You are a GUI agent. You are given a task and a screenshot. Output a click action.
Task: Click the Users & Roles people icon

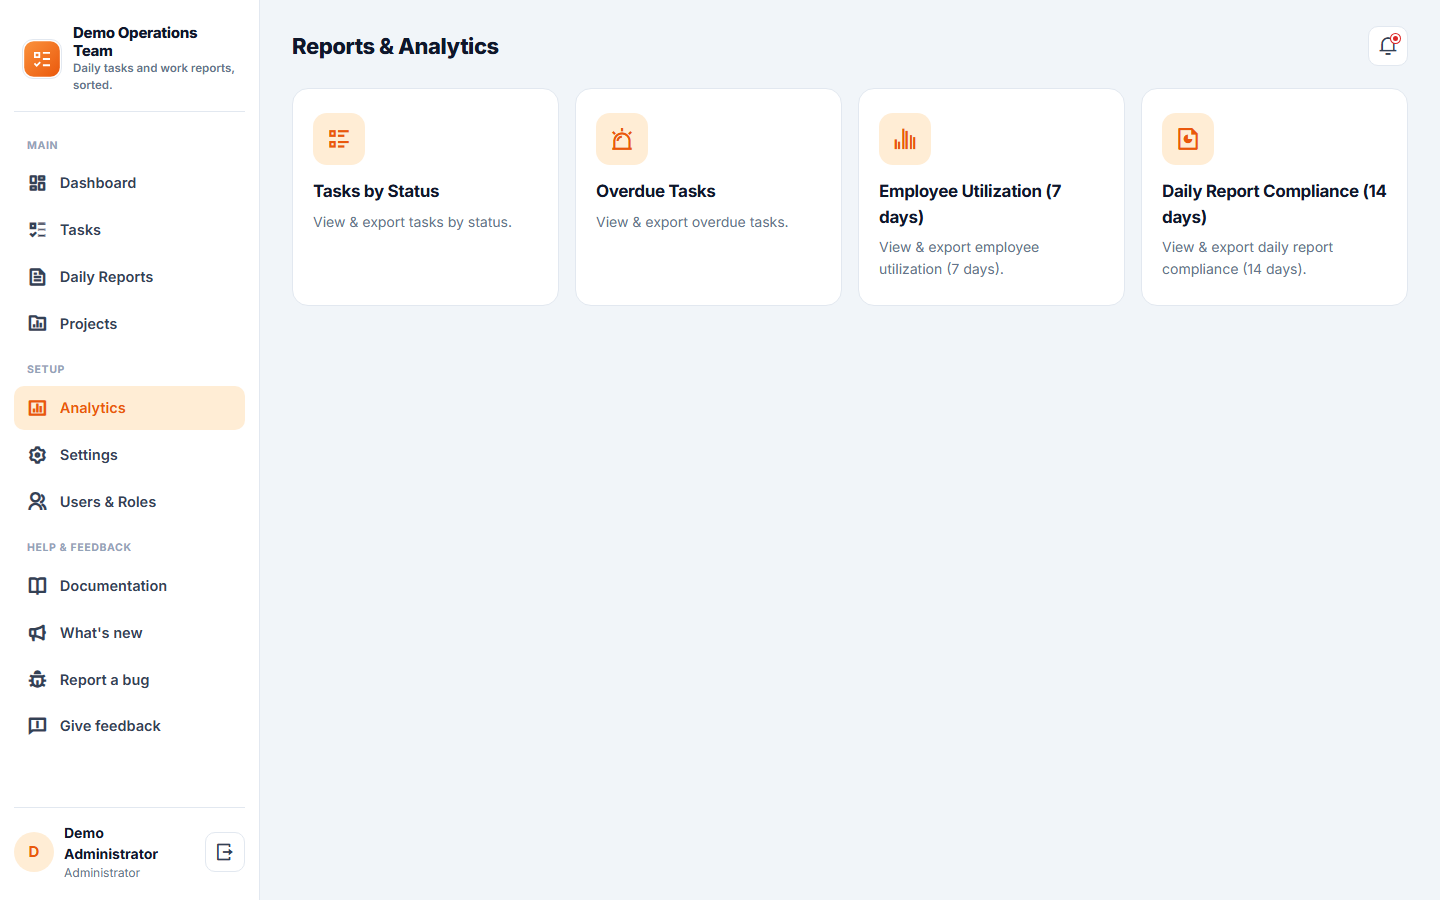point(38,502)
